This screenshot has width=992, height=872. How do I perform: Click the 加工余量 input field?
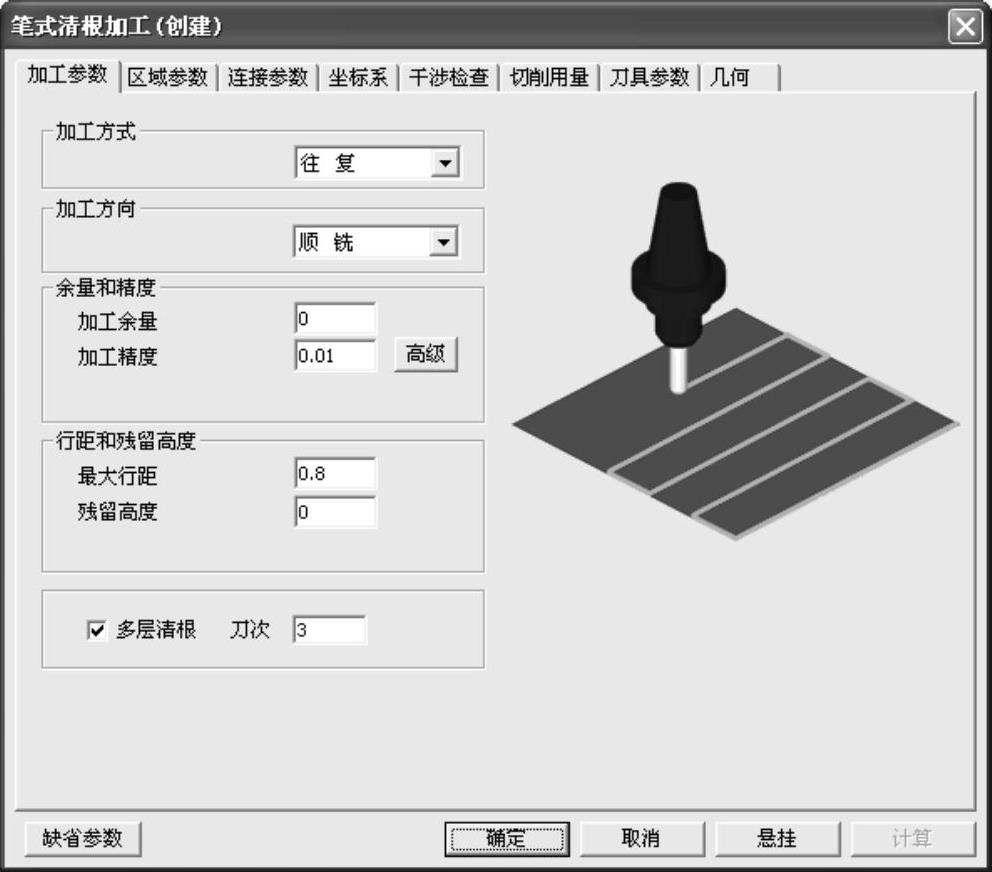tap(335, 320)
